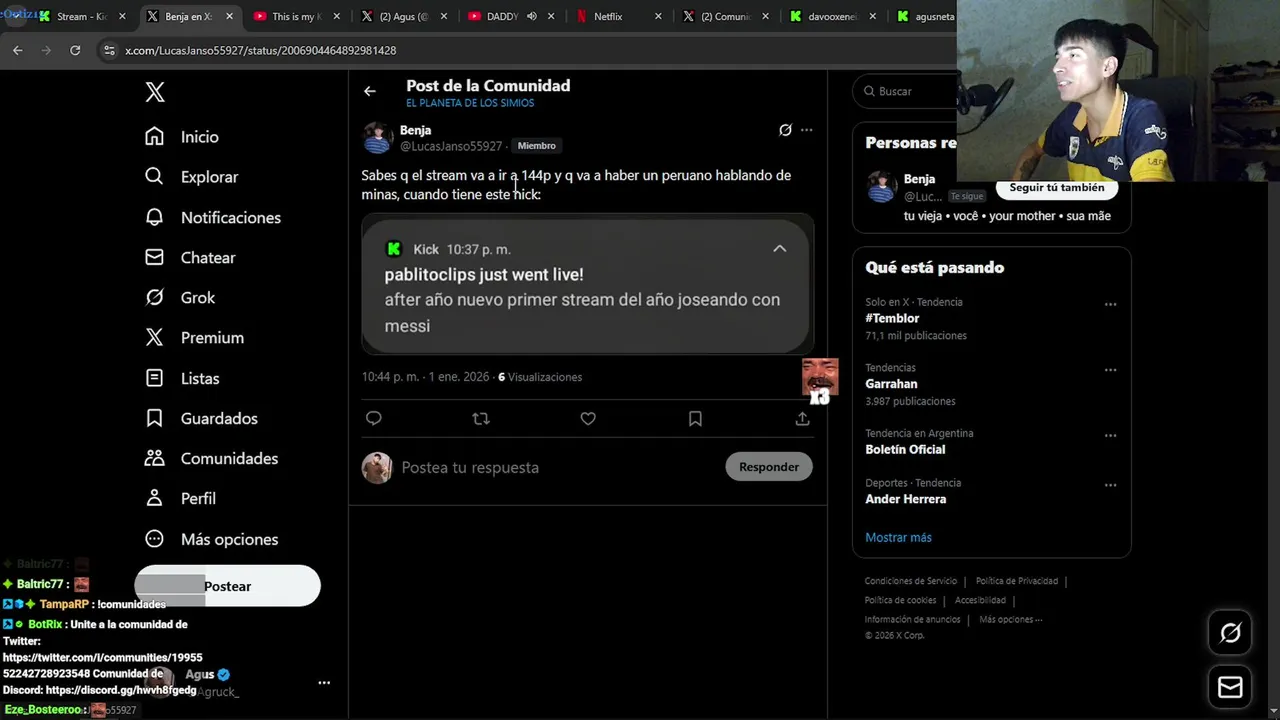
Task: Click the repost icon
Action: pos(481,419)
